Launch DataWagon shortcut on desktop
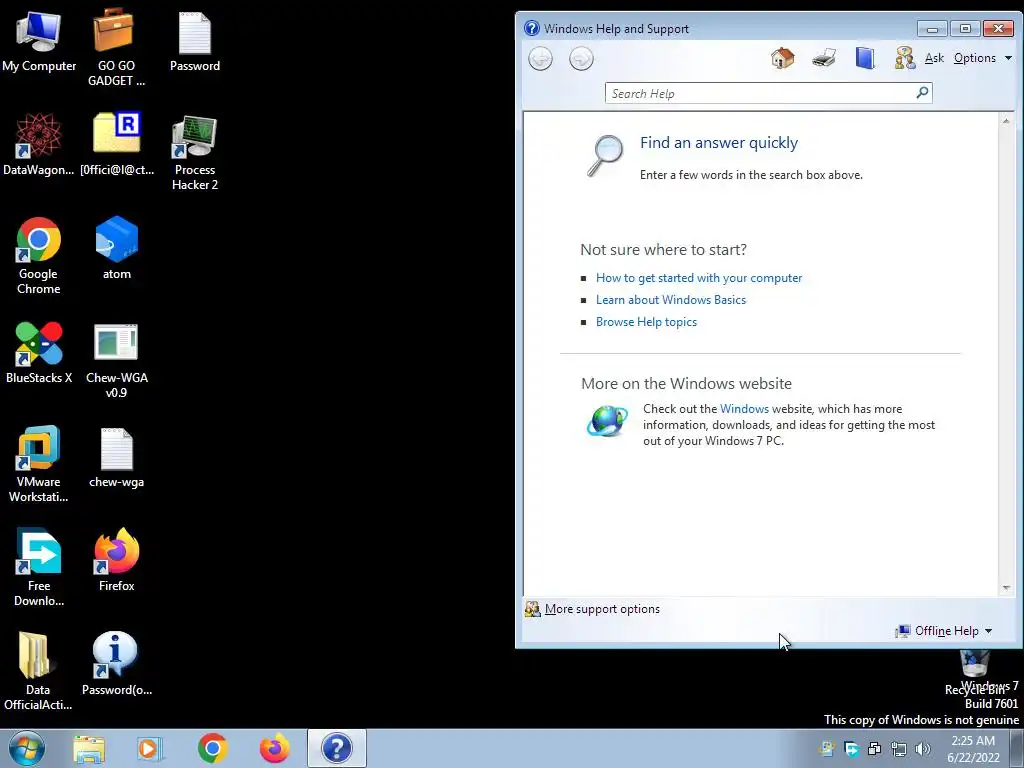1024x768 pixels. [x=39, y=144]
